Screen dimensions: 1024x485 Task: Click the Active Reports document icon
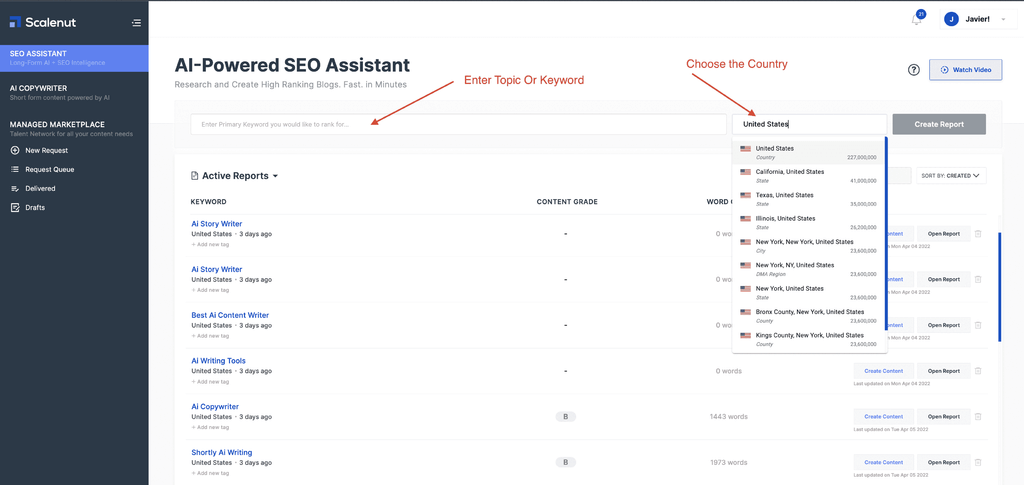(x=194, y=176)
